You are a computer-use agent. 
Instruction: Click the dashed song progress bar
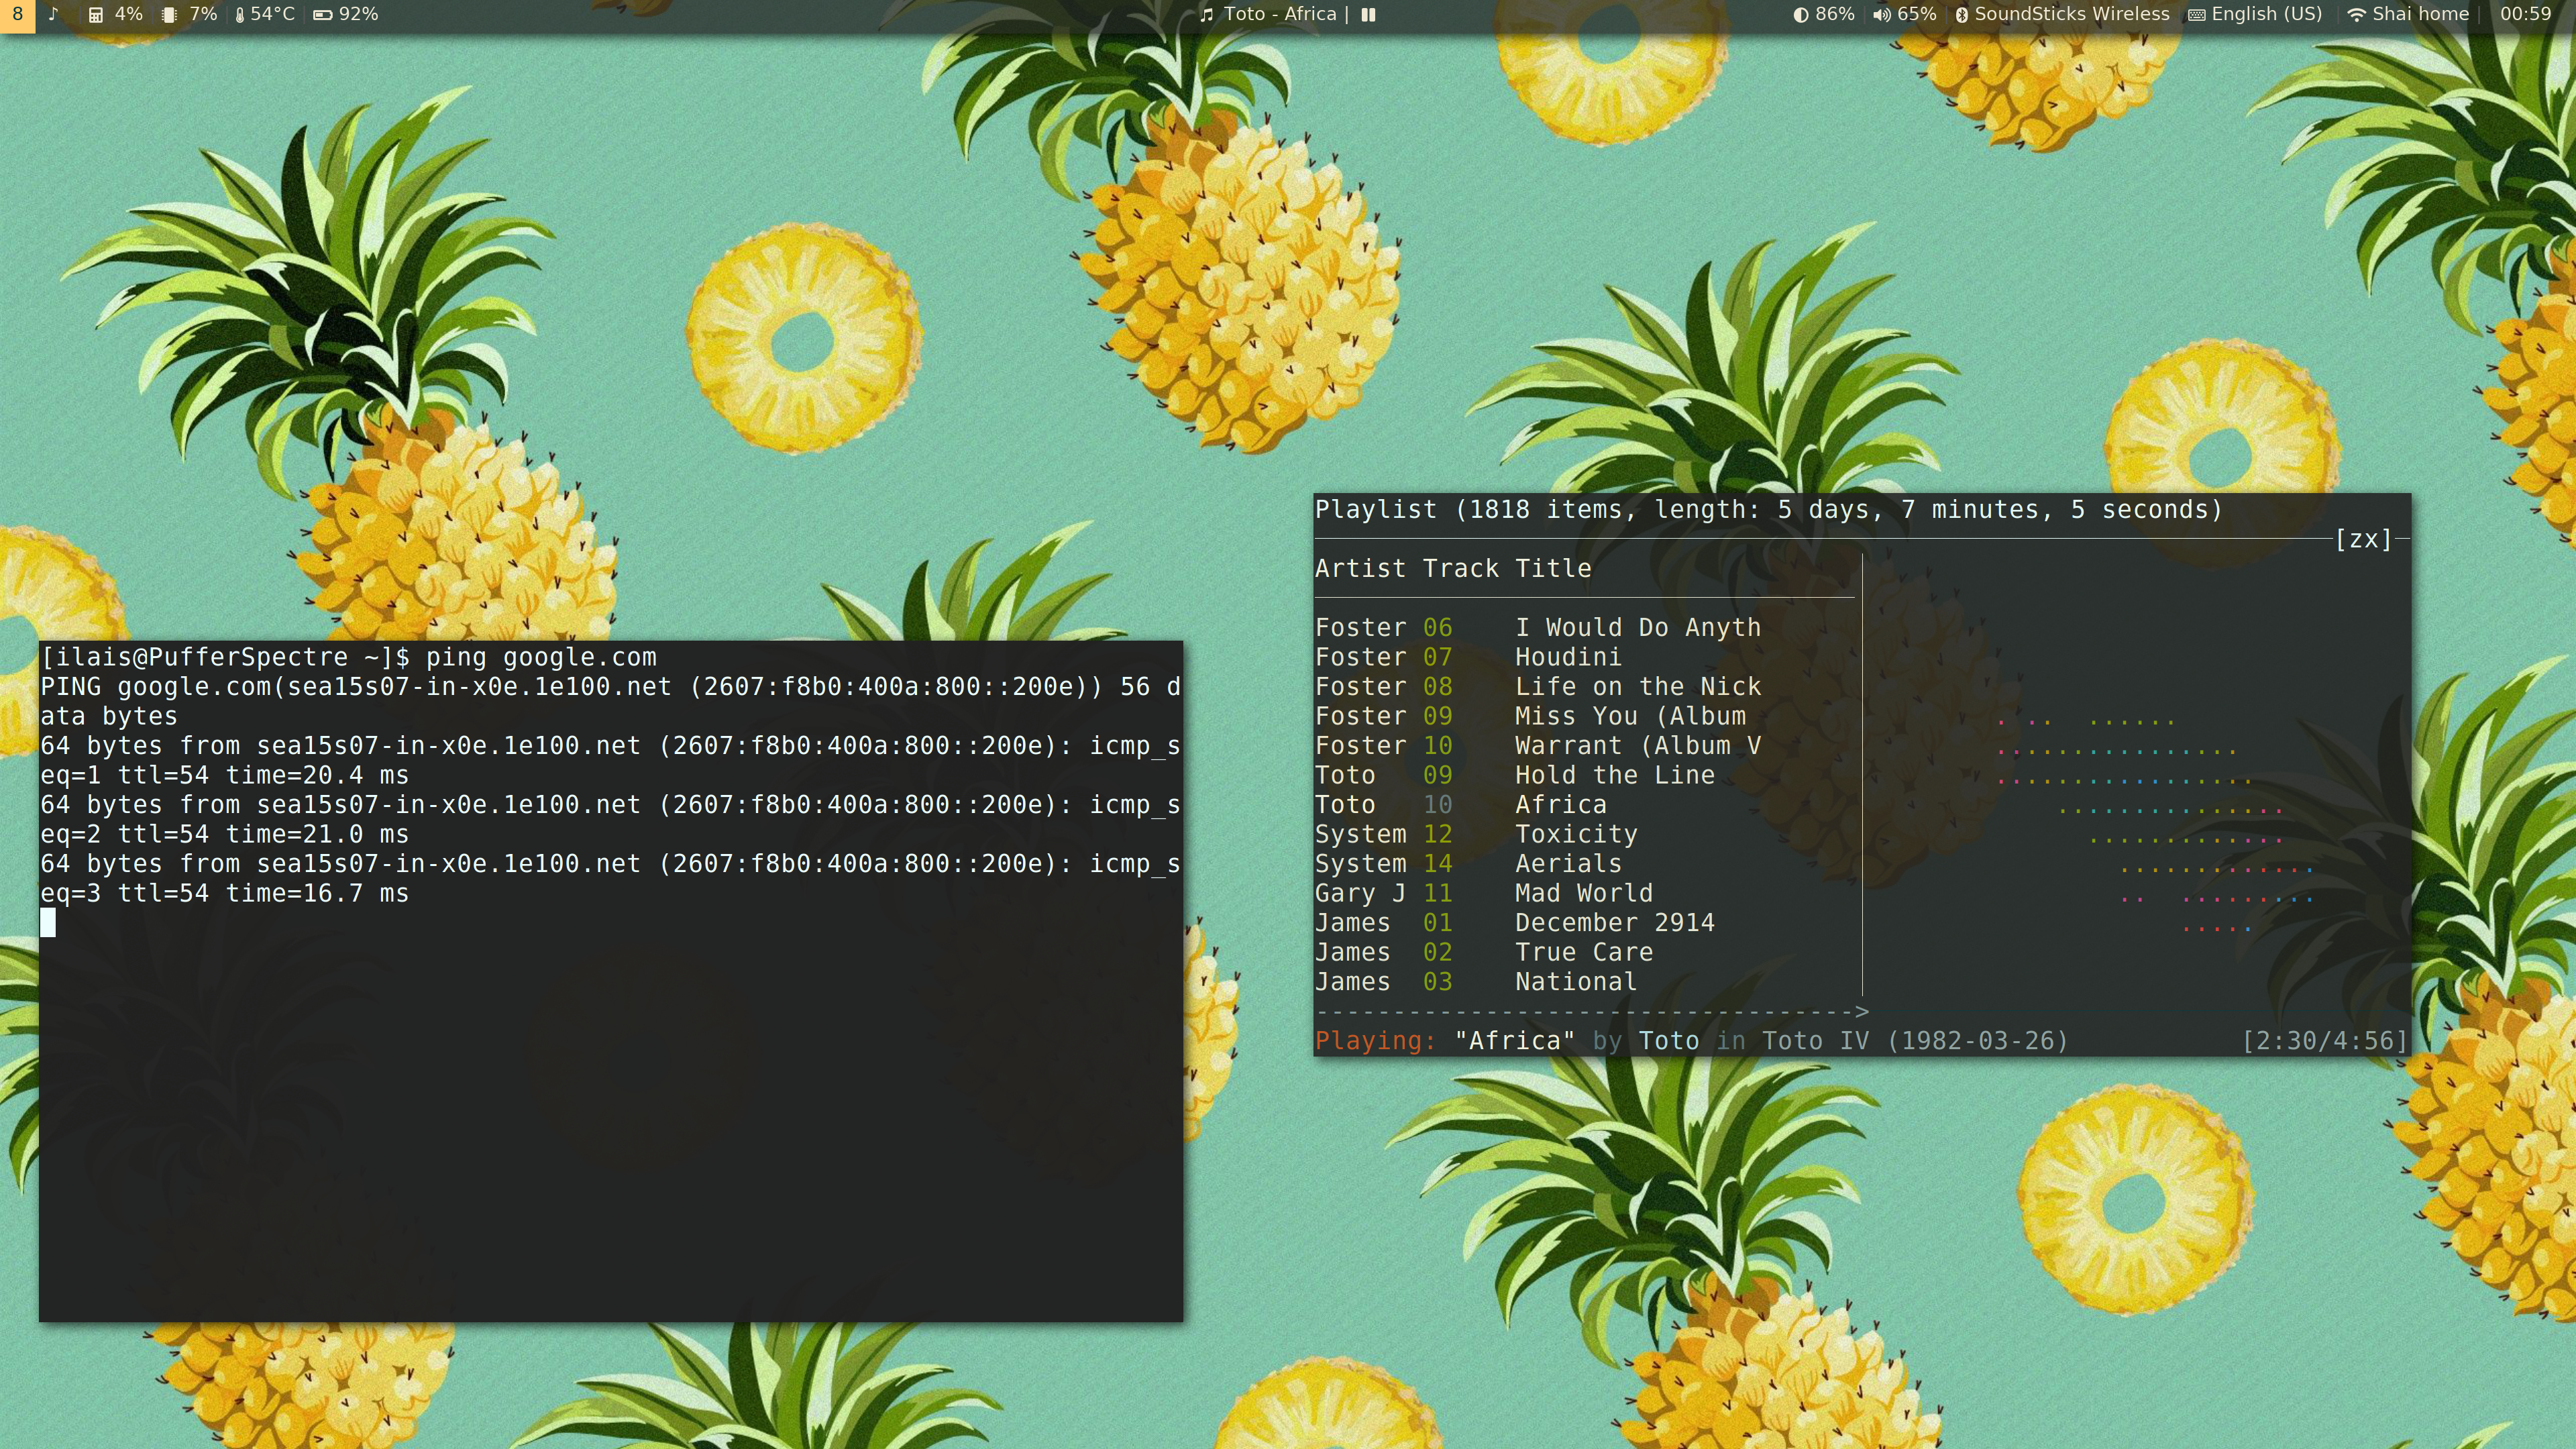[x=1592, y=1012]
